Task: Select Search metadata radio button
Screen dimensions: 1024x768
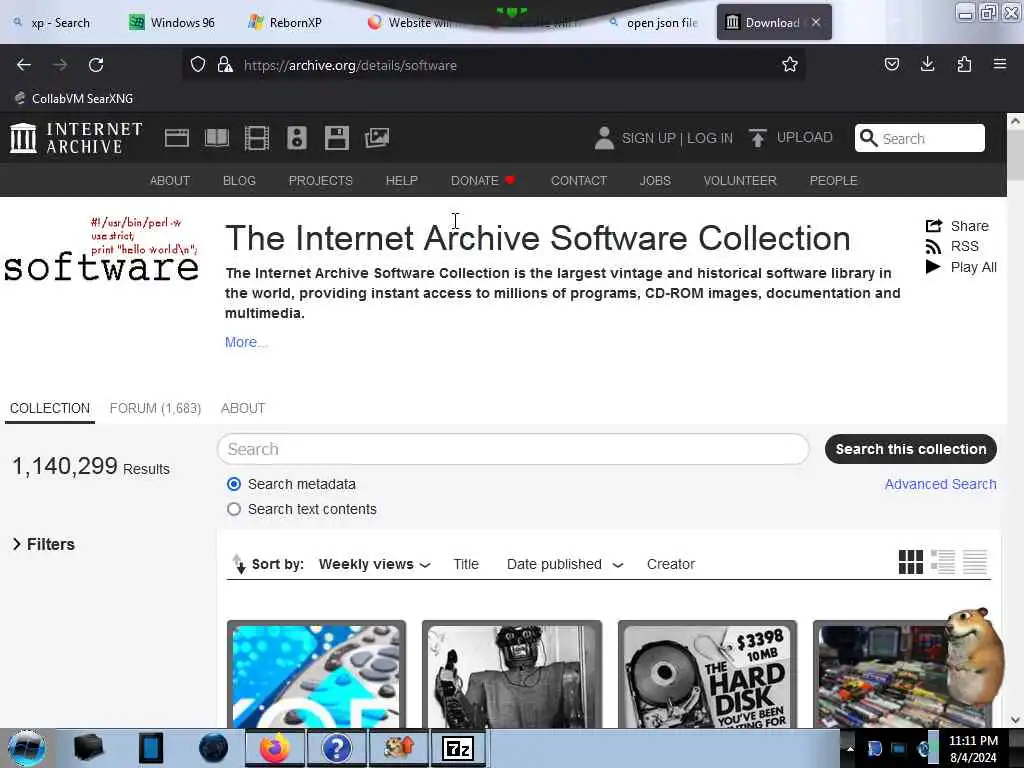Action: tap(234, 484)
